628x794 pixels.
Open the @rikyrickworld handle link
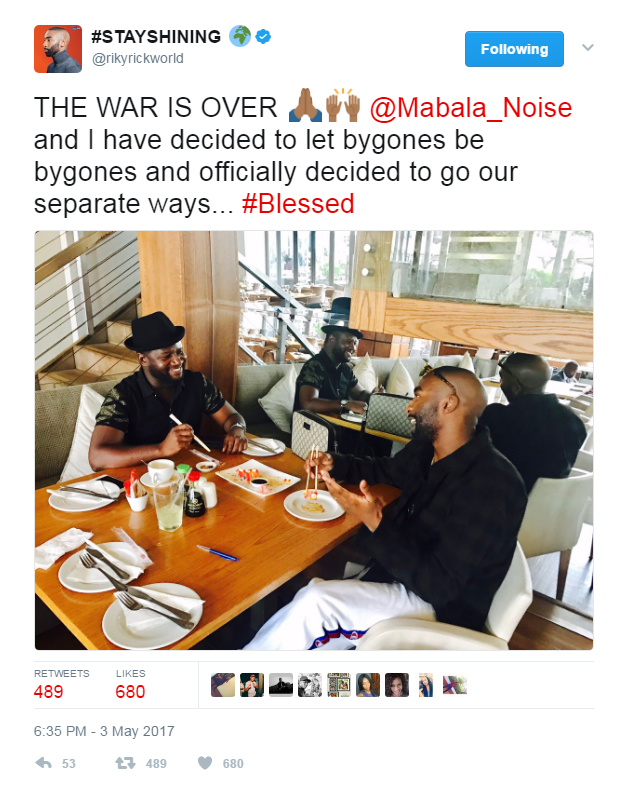tap(138, 59)
